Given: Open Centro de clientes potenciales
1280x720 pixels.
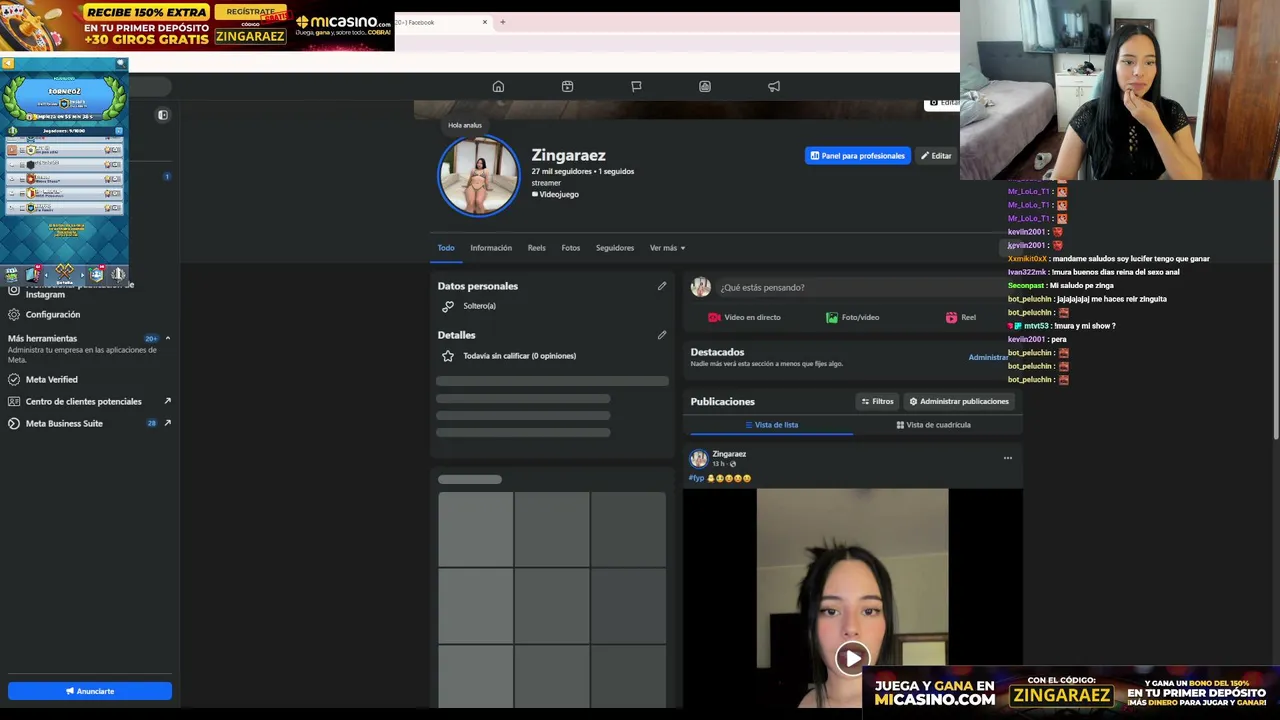Looking at the screenshot, I should [83, 401].
